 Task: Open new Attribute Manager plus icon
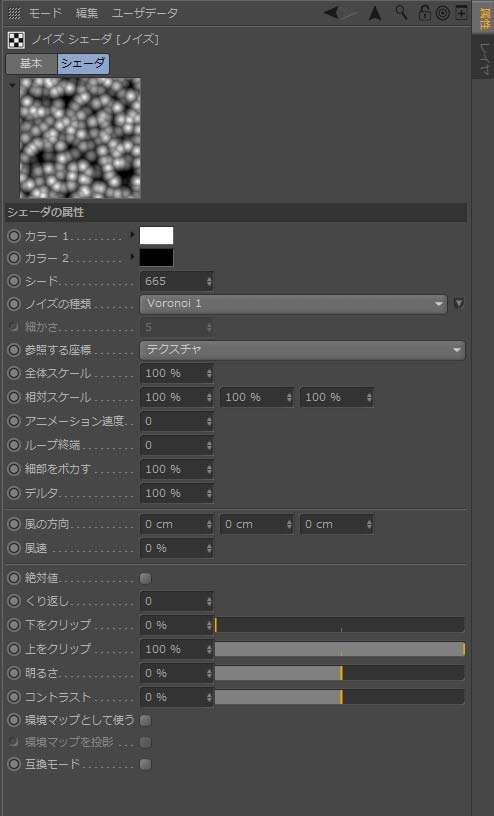tap(461, 12)
